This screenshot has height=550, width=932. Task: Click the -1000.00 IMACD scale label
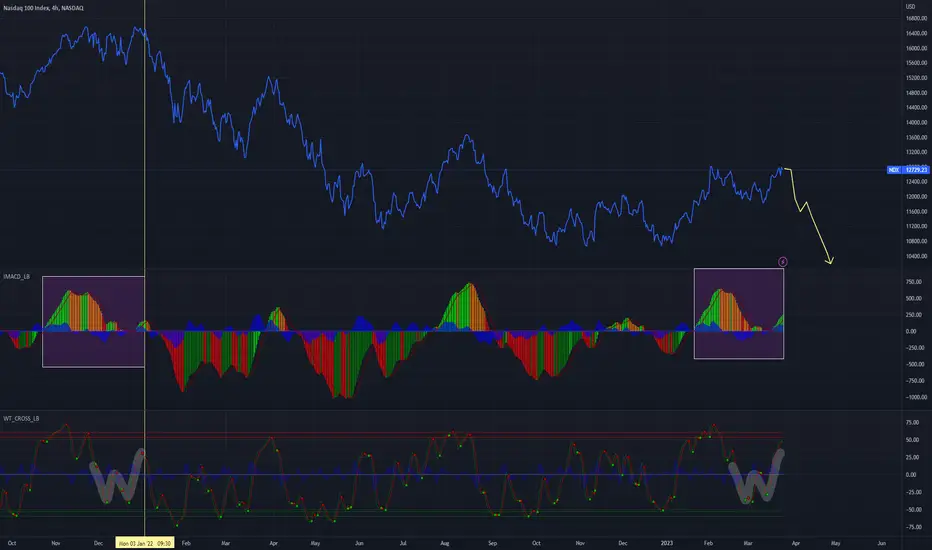(916, 397)
